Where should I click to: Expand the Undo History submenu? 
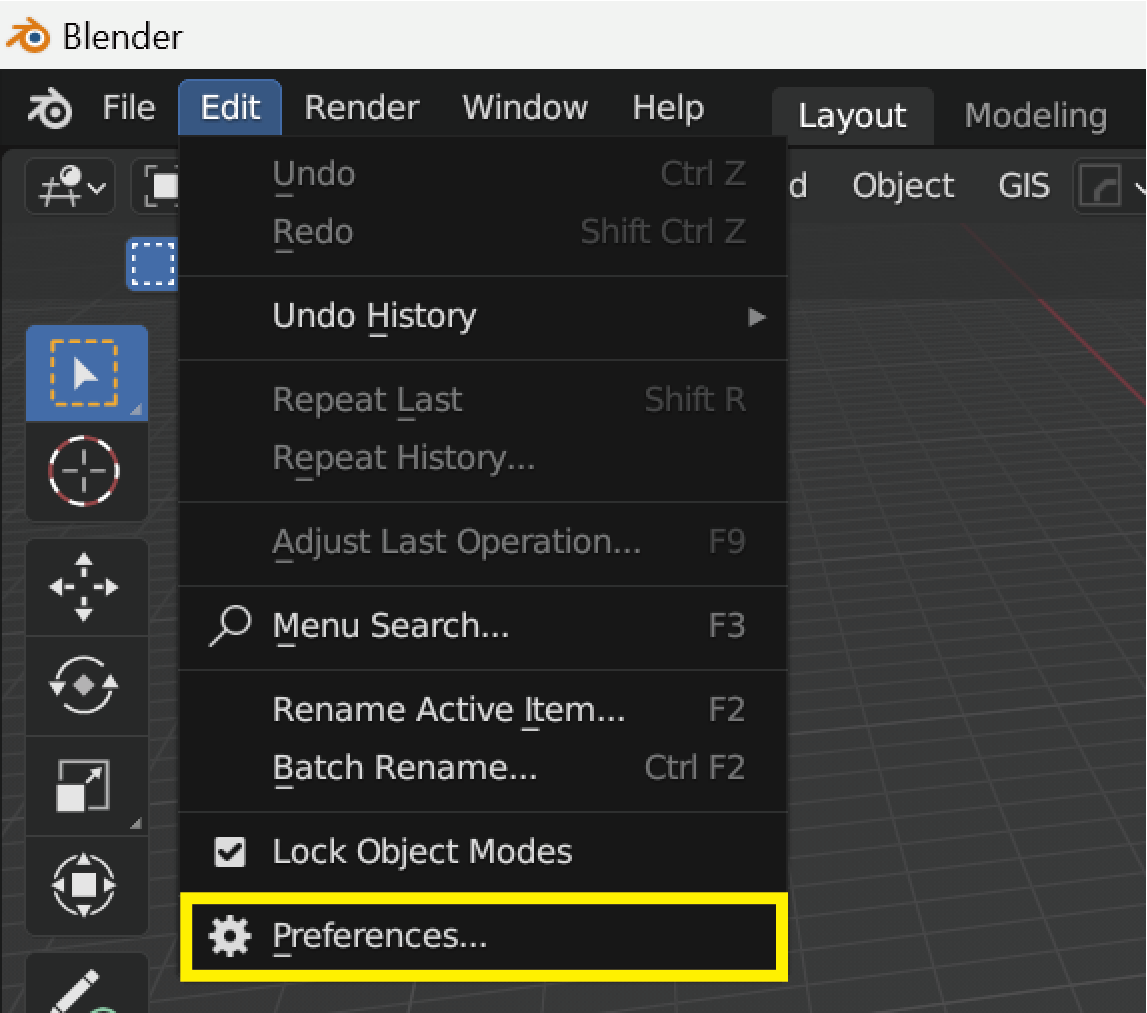click(483, 317)
